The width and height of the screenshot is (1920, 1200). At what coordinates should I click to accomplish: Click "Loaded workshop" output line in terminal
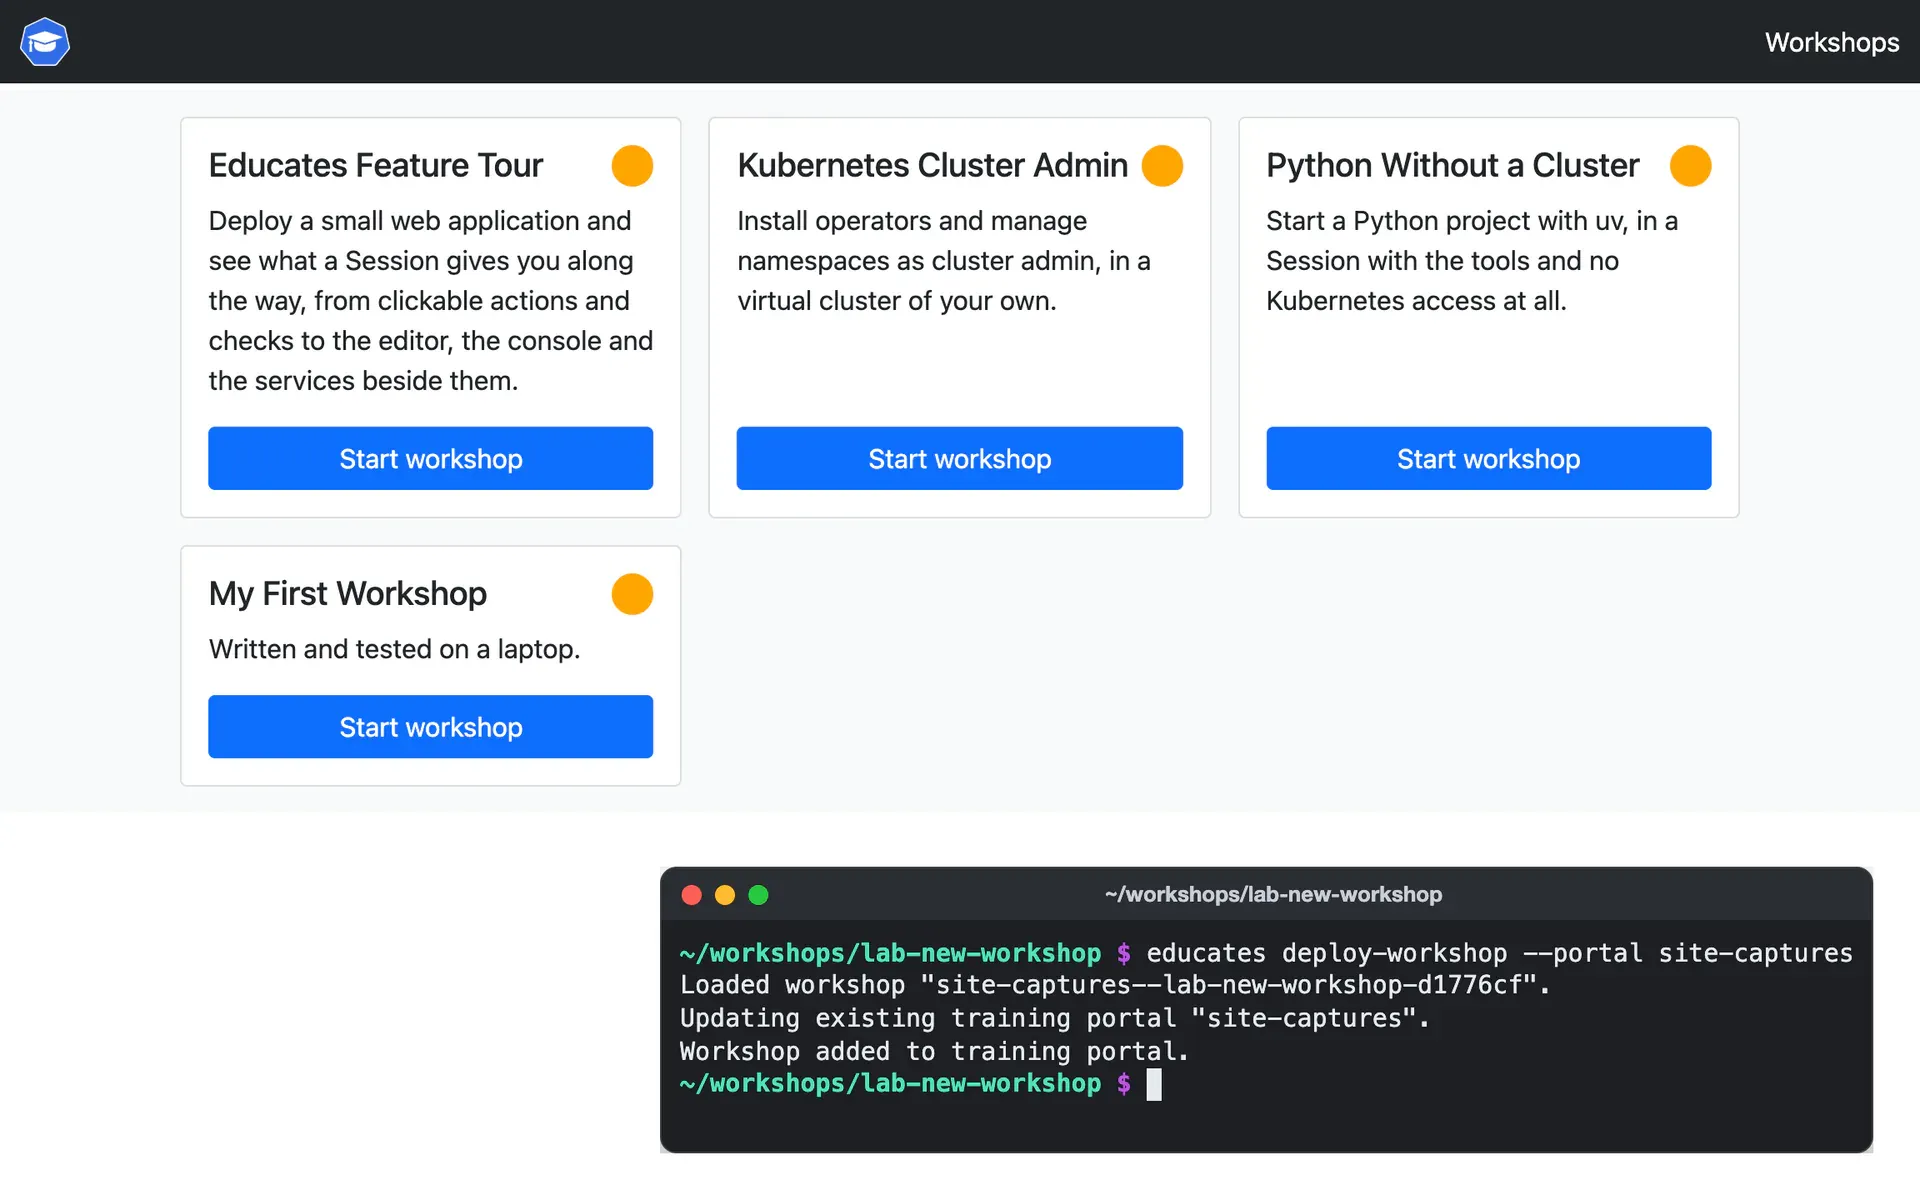1115,985
